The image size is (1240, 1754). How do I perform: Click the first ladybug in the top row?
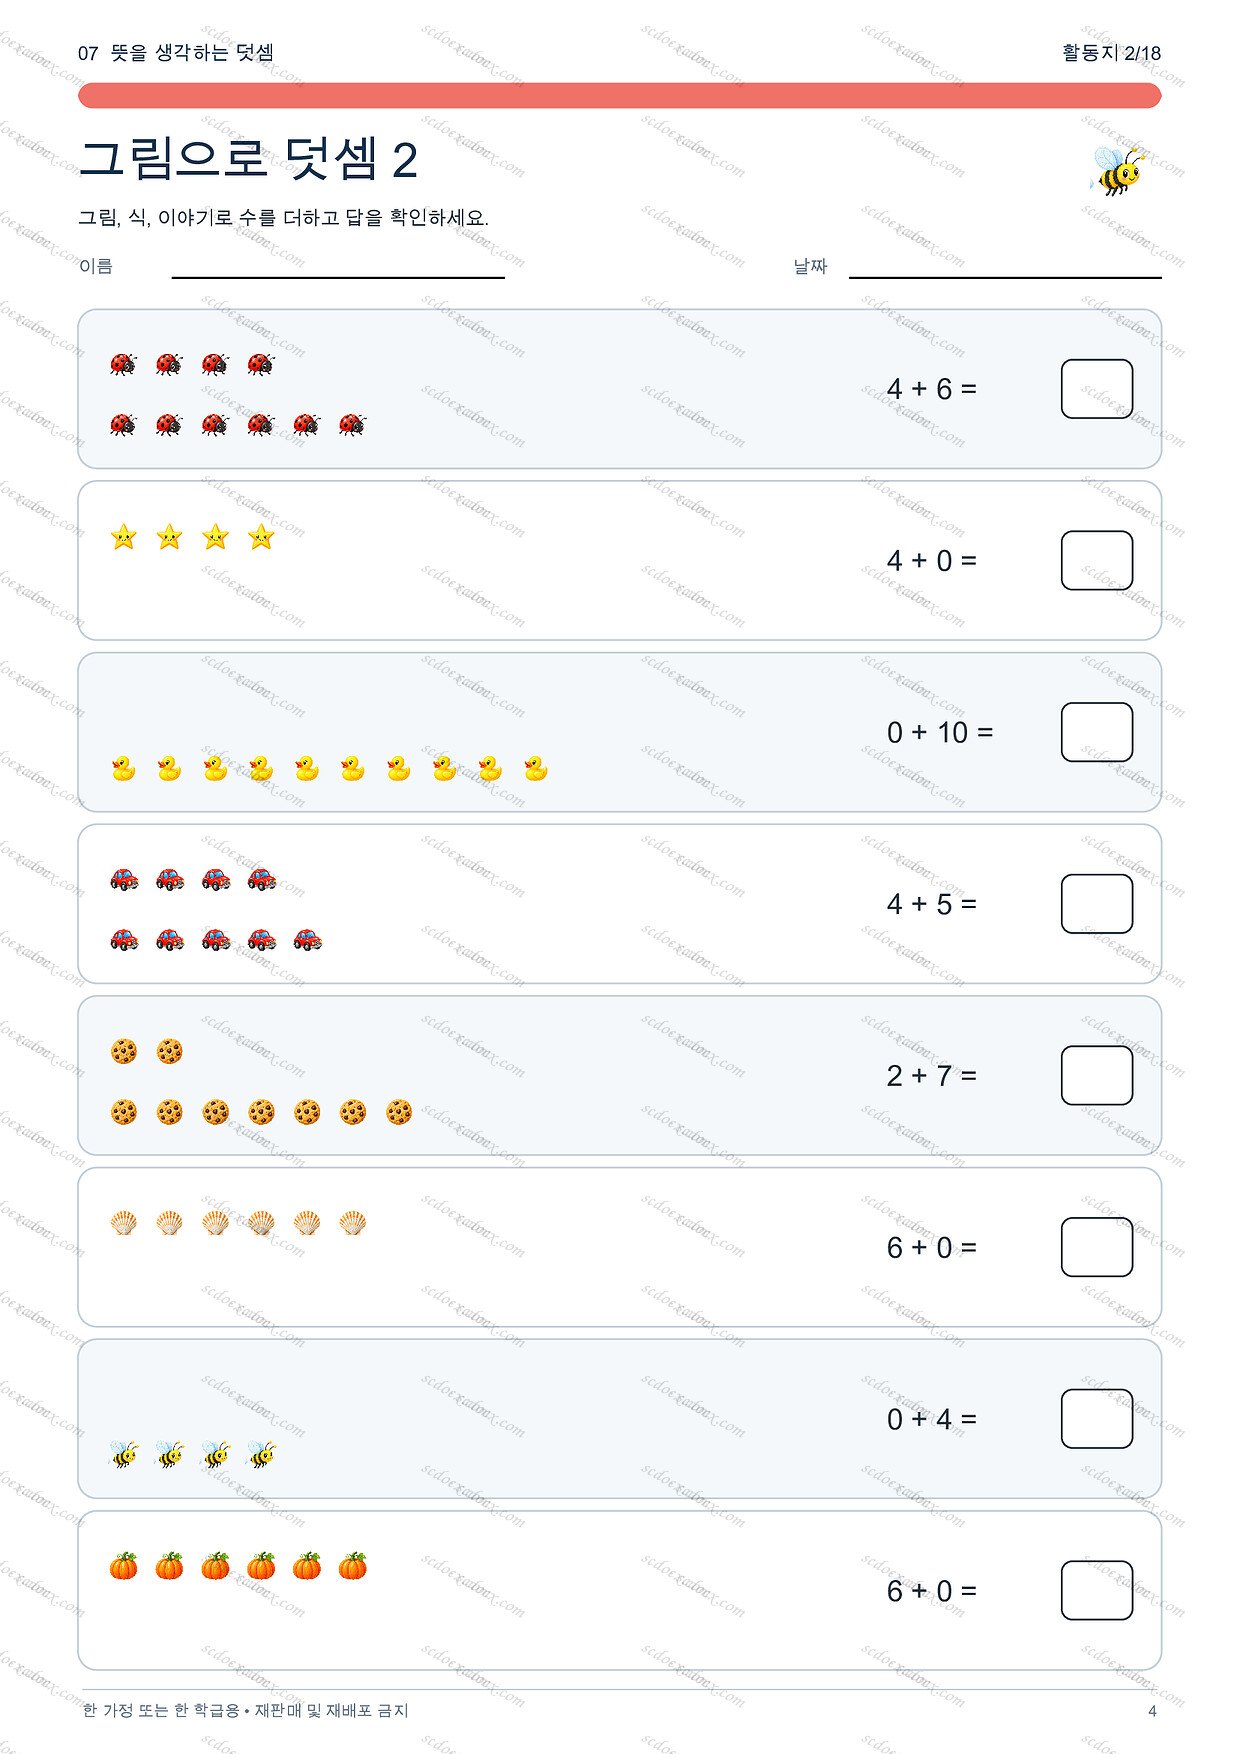click(x=123, y=364)
